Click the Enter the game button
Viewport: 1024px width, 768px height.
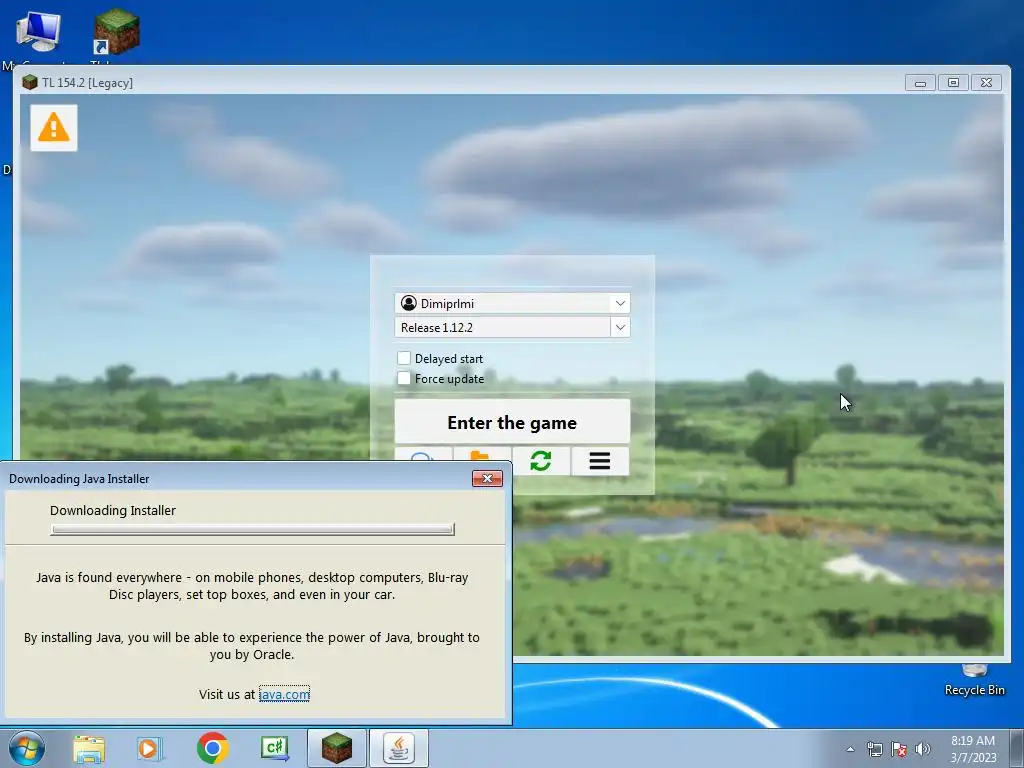[x=512, y=423]
